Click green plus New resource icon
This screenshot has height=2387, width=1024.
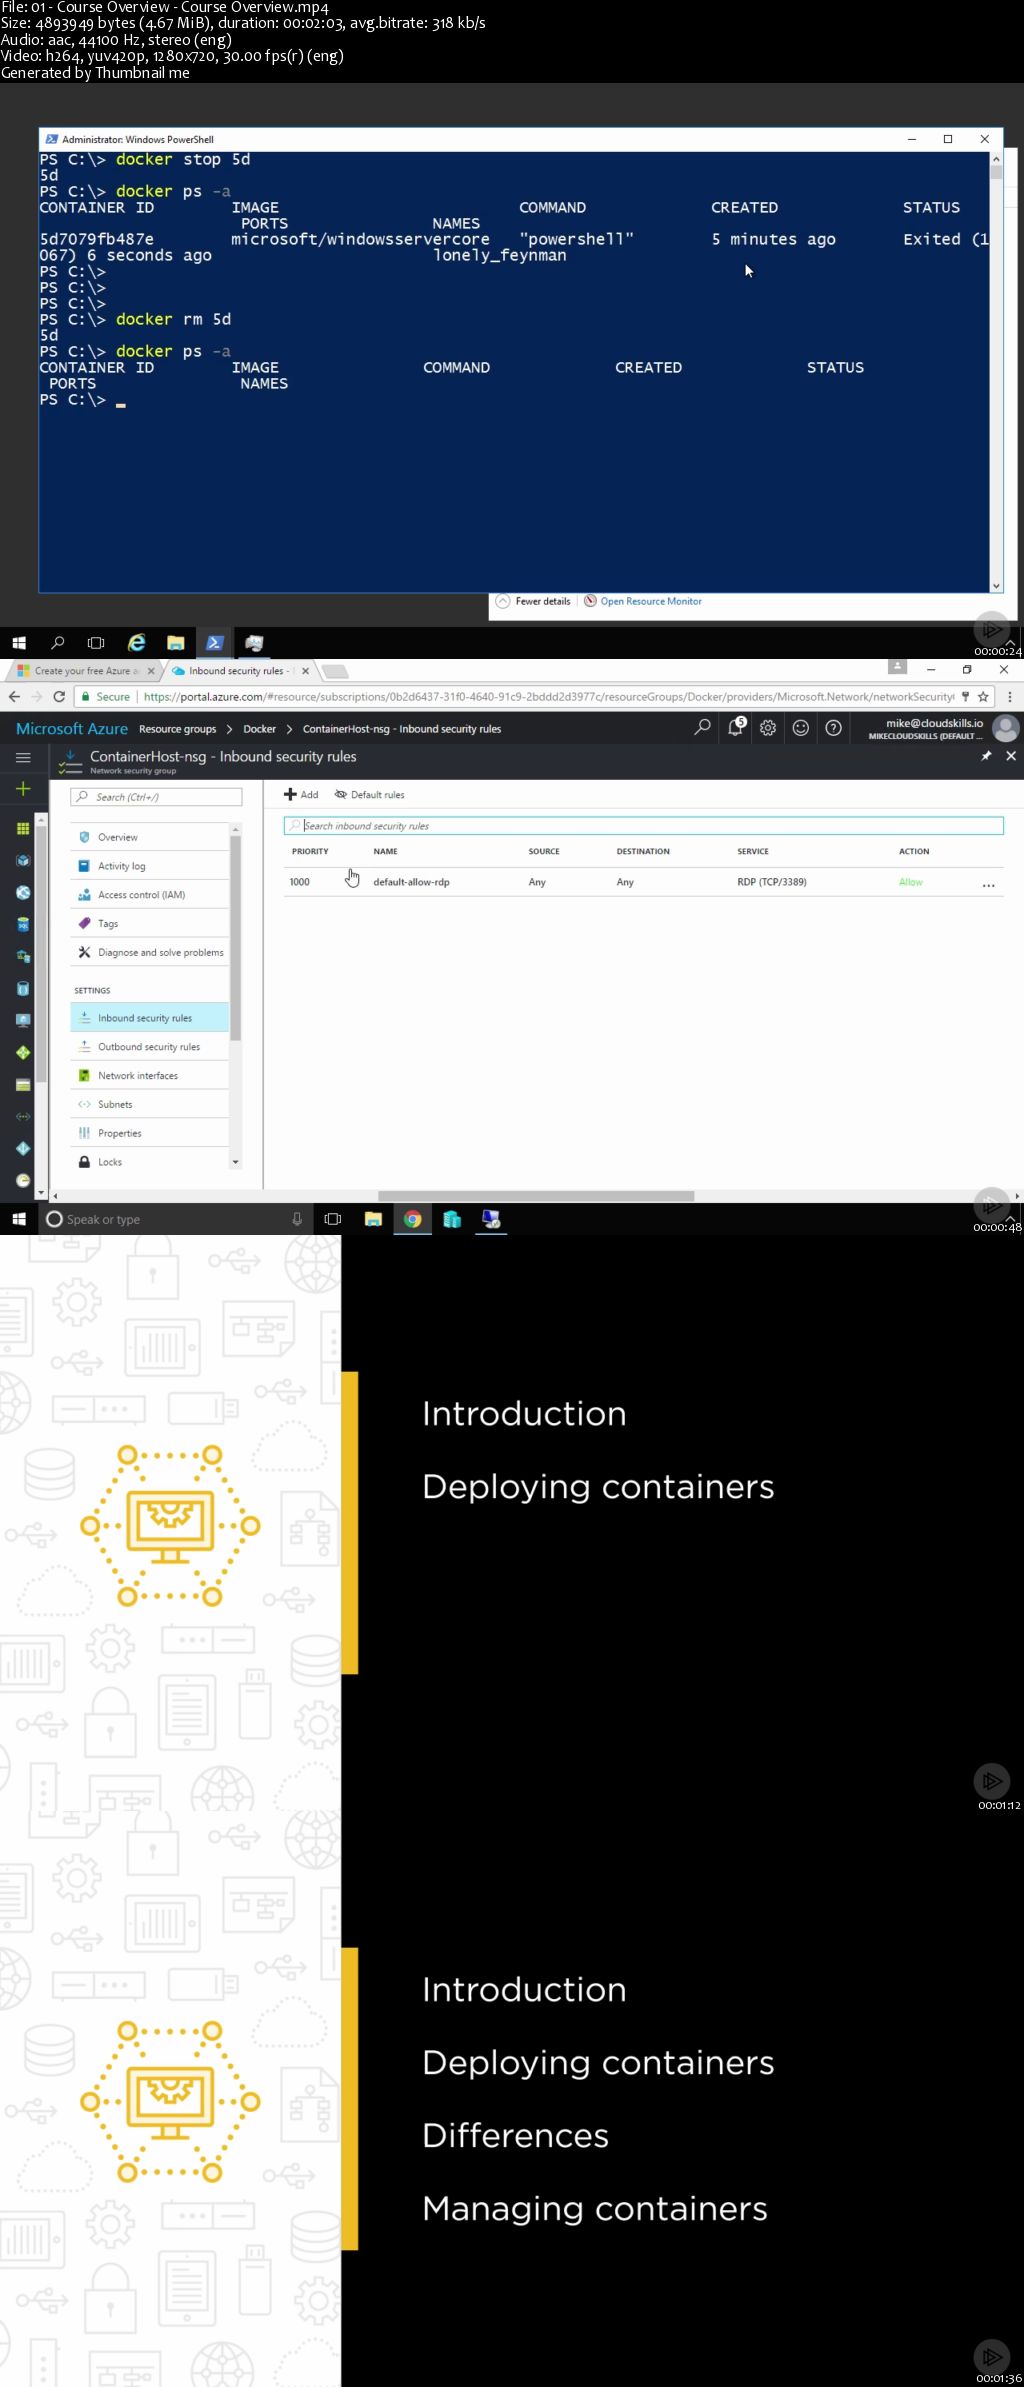(23, 789)
